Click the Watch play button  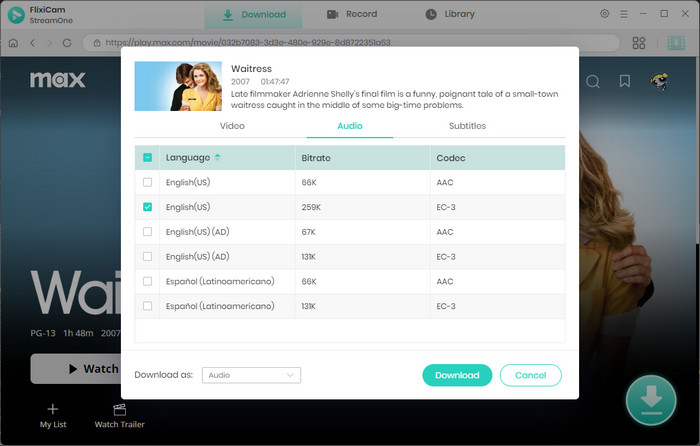[x=76, y=369]
